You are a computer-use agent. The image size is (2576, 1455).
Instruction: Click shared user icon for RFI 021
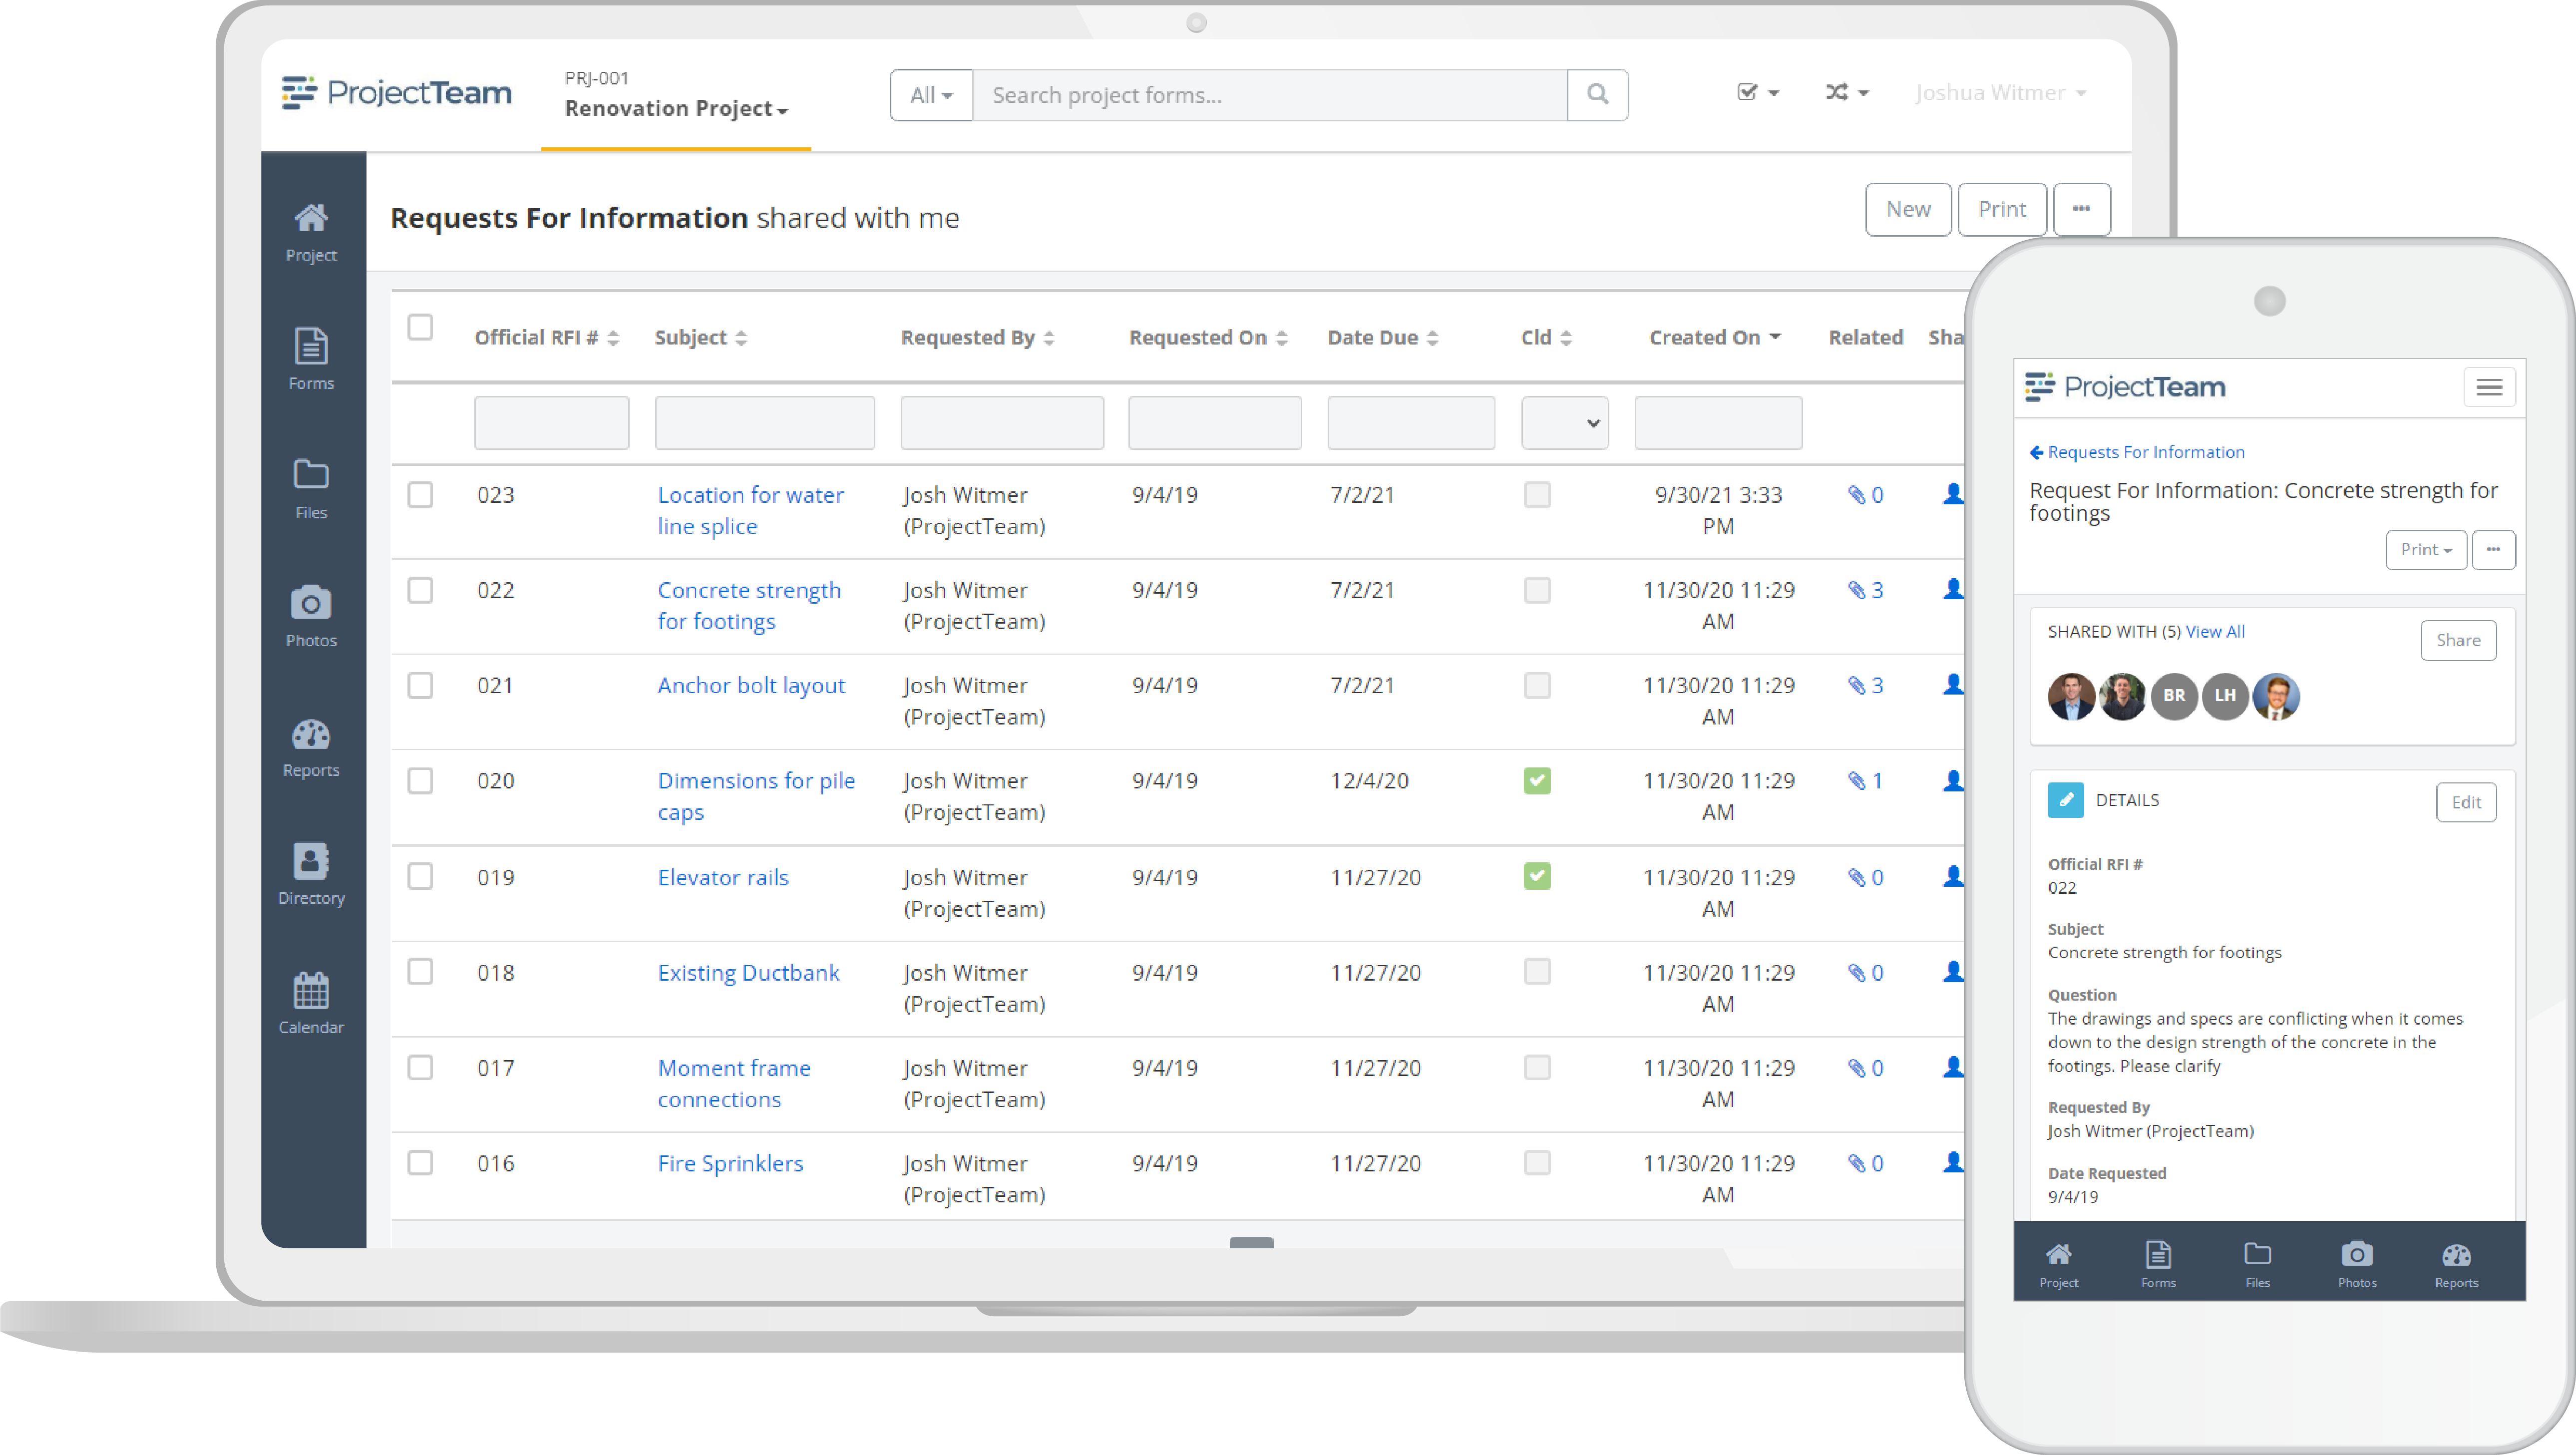point(1952,685)
